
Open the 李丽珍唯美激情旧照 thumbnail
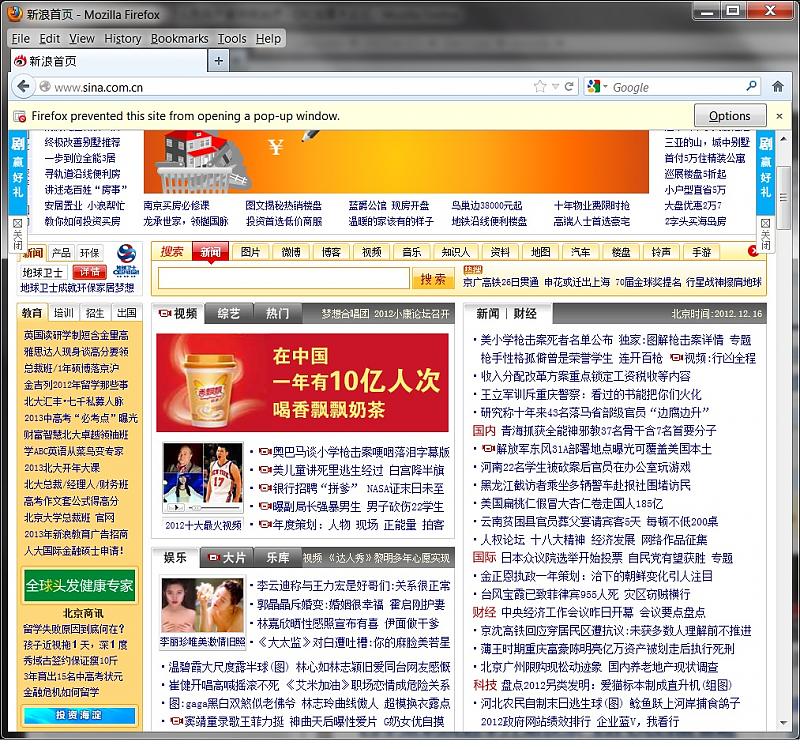click(202, 605)
